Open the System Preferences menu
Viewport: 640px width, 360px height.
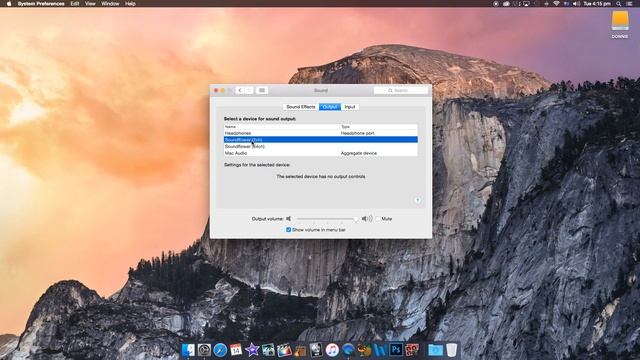[x=41, y=4]
